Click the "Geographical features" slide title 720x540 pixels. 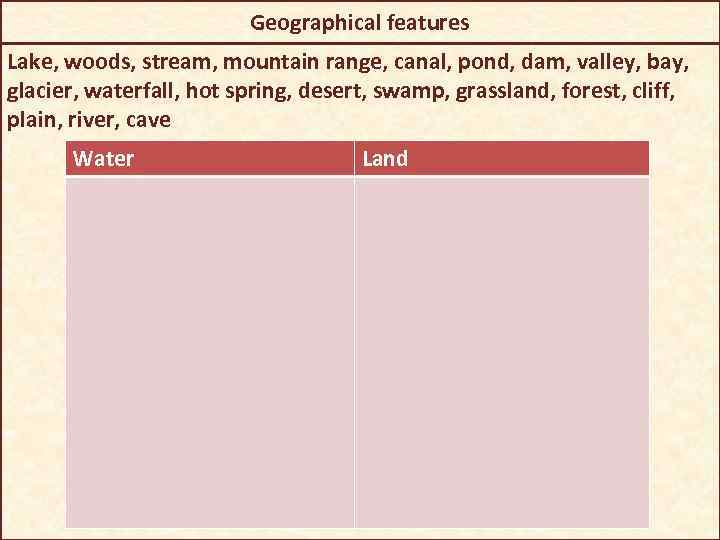[x=360, y=21]
